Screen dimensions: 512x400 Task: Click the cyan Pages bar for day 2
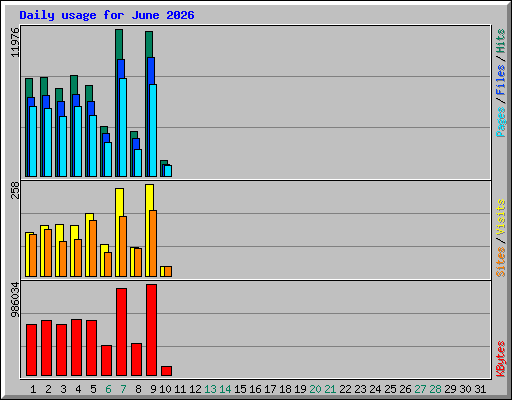(48, 142)
